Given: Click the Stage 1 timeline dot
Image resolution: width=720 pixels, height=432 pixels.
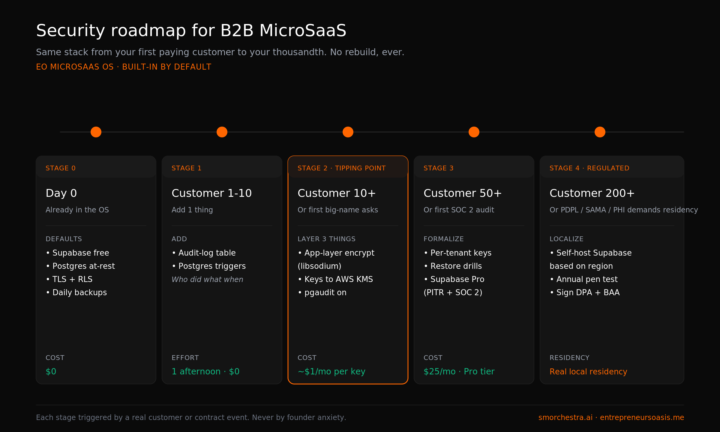Looking at the screenshot, I should [x=222, y=132].
